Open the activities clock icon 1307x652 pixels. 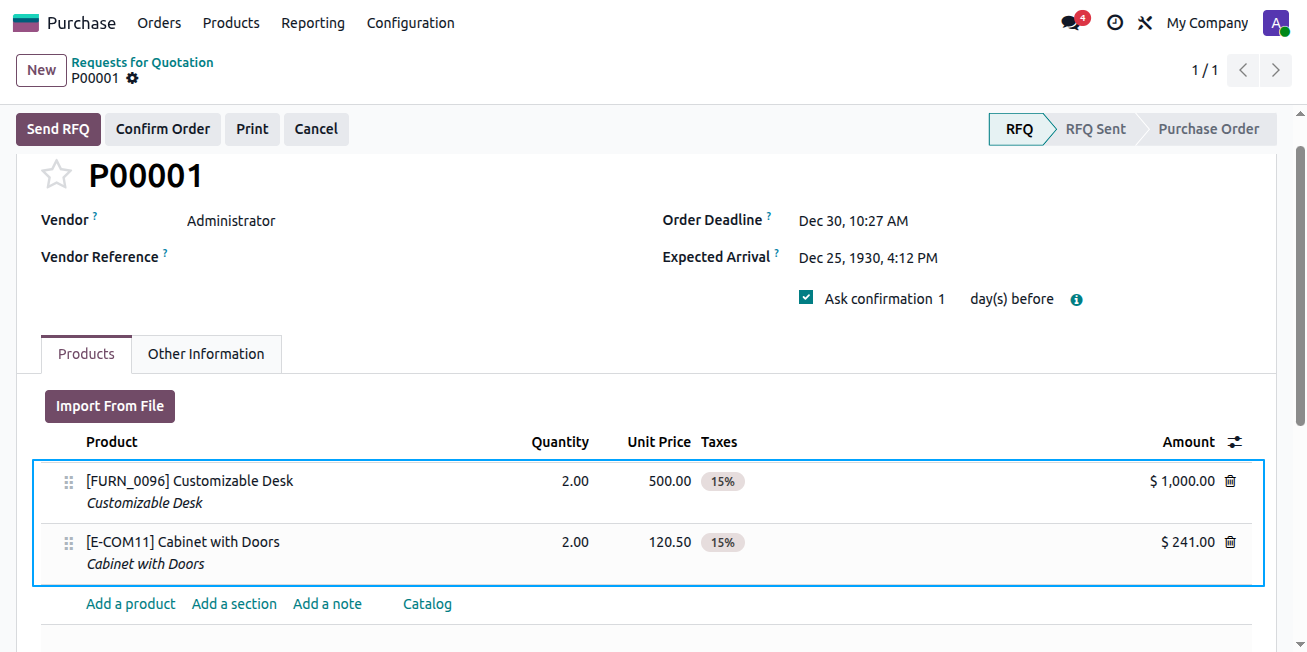[1115, 23]
